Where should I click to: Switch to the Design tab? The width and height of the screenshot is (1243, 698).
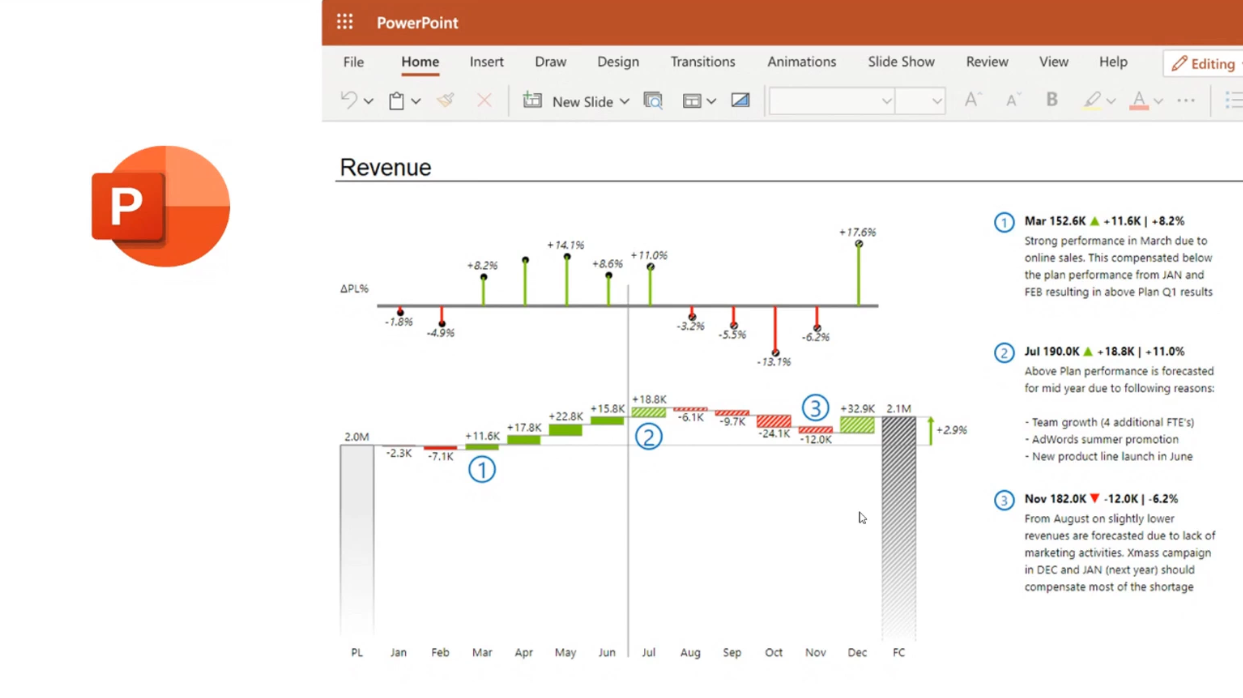pos(618,62)
